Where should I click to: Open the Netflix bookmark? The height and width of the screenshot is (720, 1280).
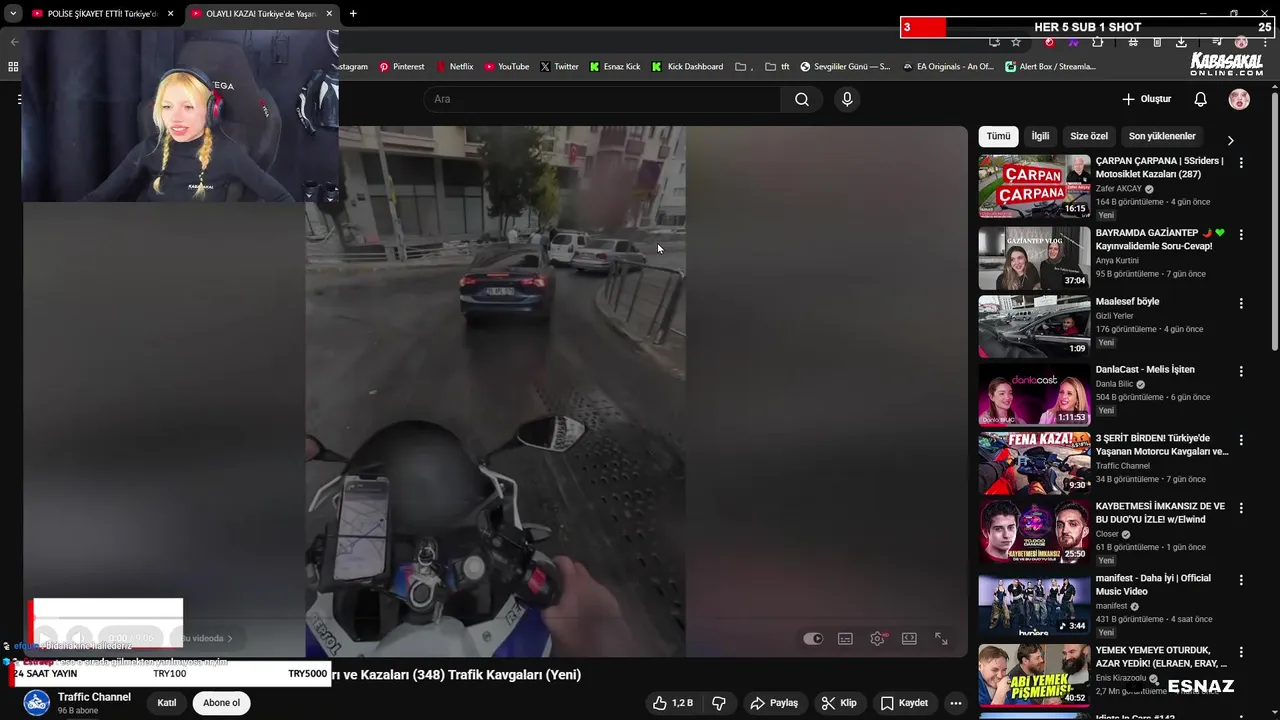(454, 67)
